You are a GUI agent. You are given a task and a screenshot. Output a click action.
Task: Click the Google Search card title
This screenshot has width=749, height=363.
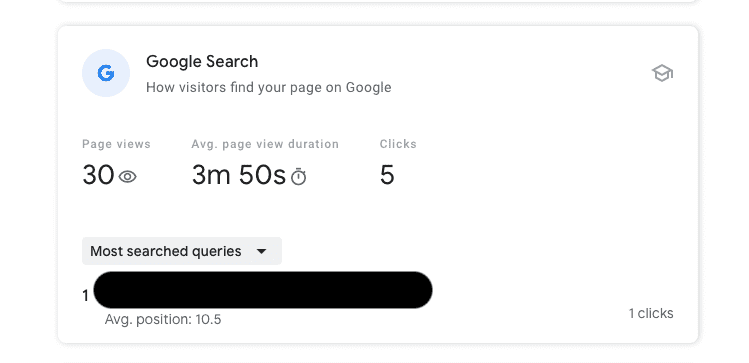(202, 61)
